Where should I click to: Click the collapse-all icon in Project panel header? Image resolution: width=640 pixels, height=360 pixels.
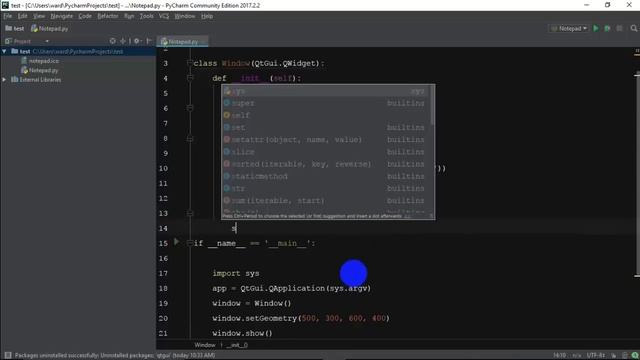[x=122, y=41]
